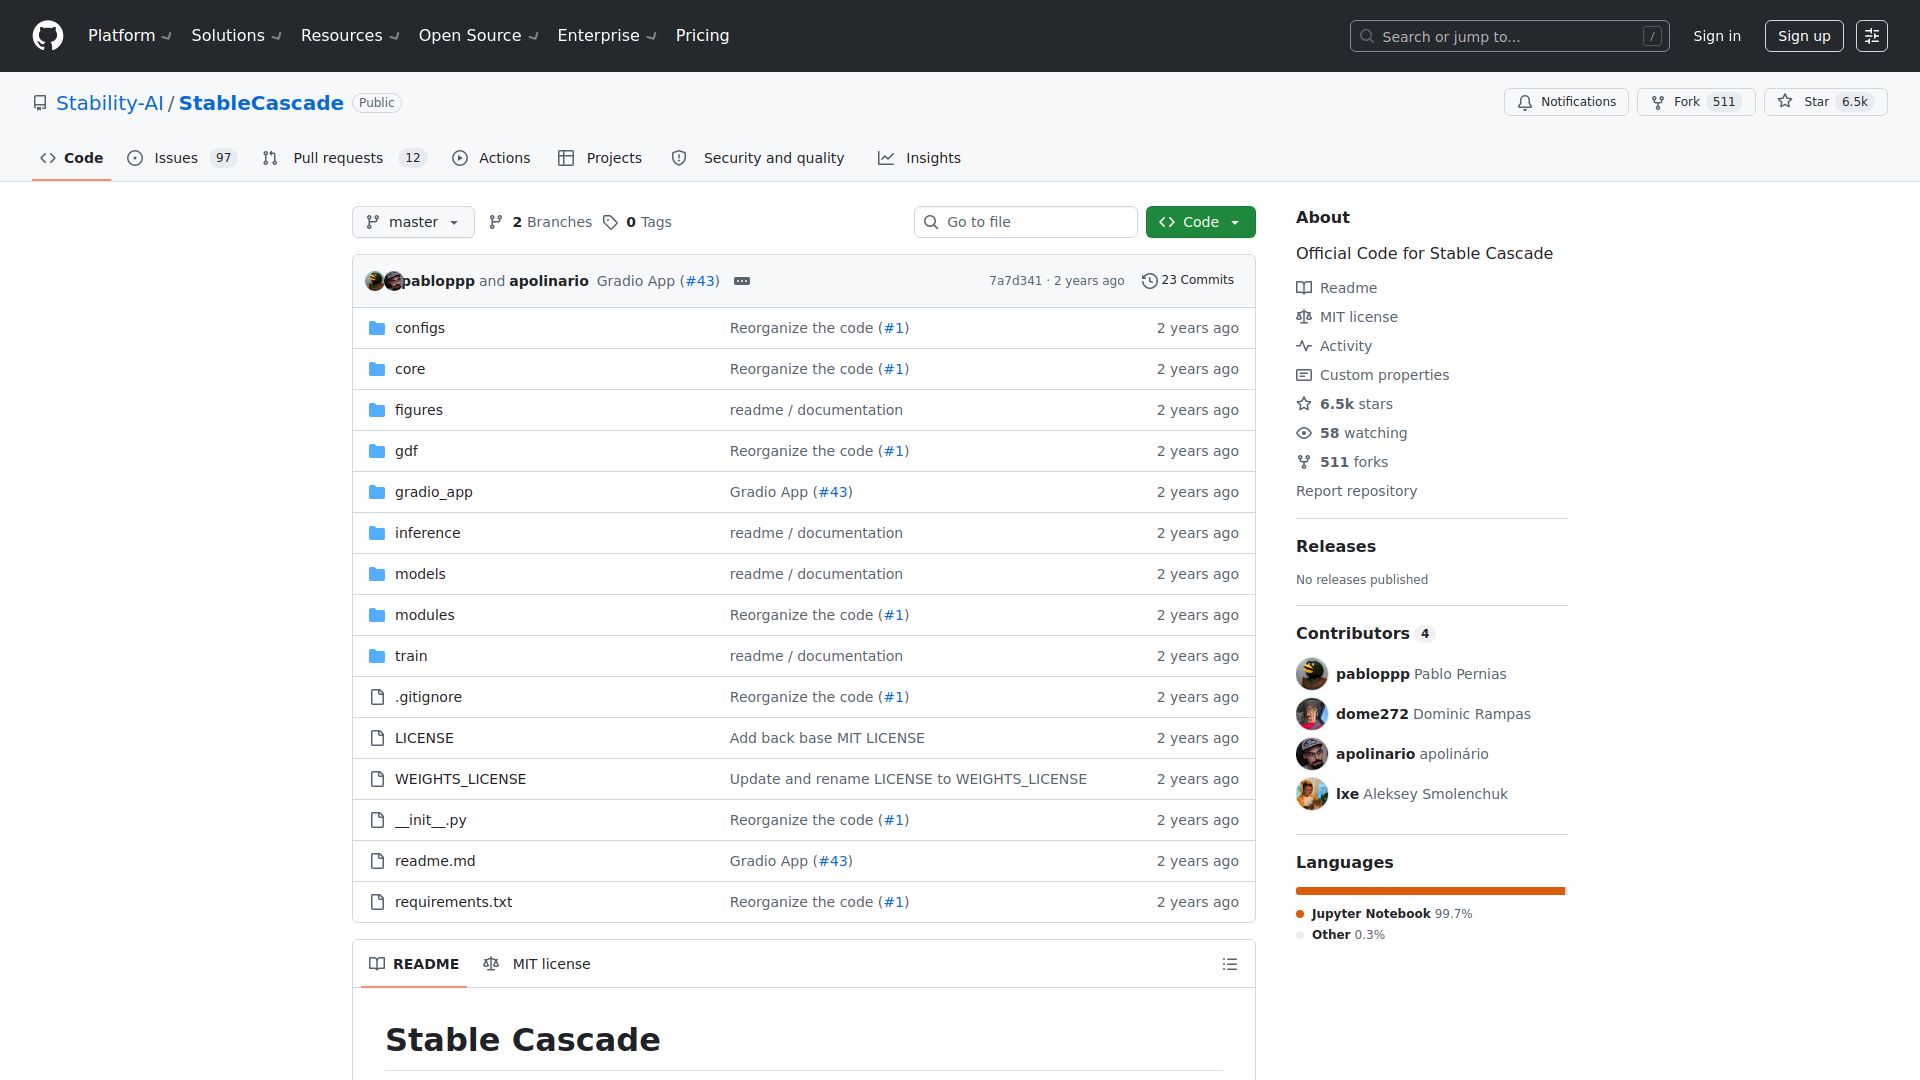Open WEIGHTS_LICENSE file
Screen dimensions: 1920x1080
(460, 779)
